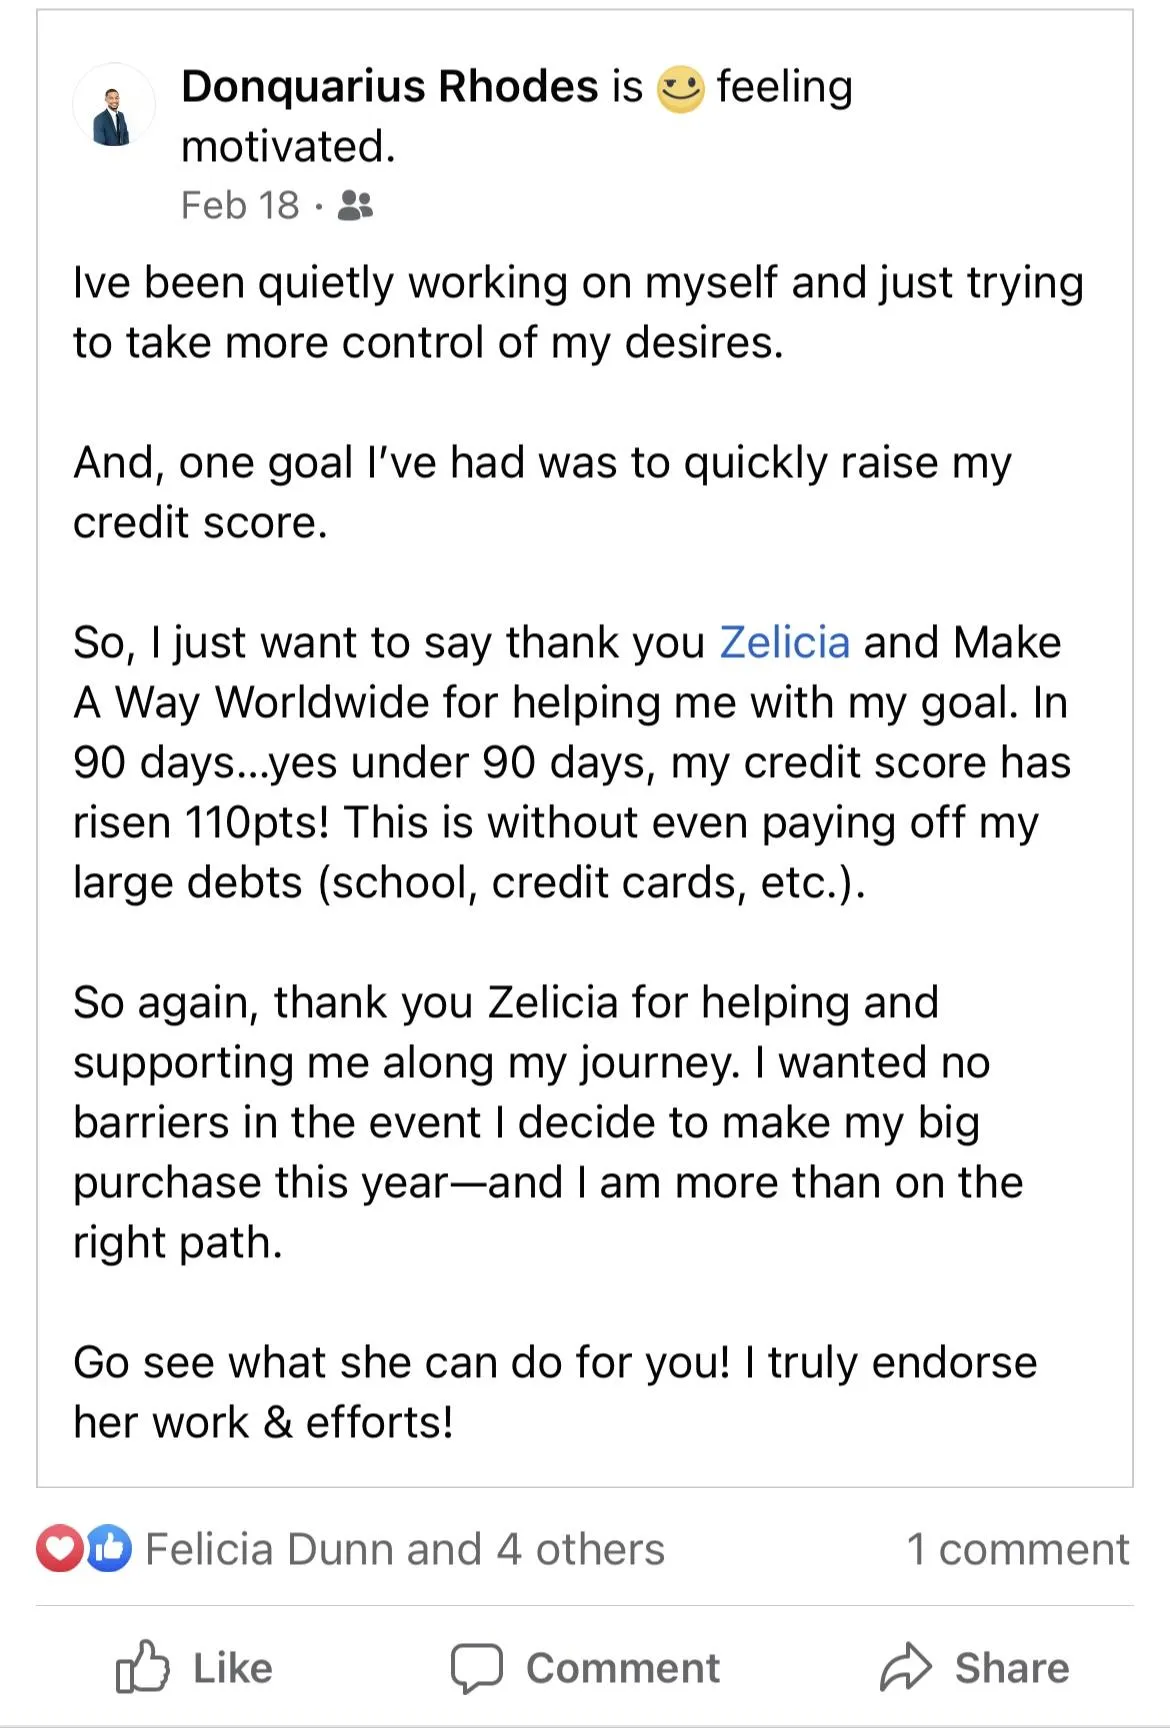The image size is (1170, 1728).
Task: Tap the Comment button label
Action: click(x=623, y=1668)
